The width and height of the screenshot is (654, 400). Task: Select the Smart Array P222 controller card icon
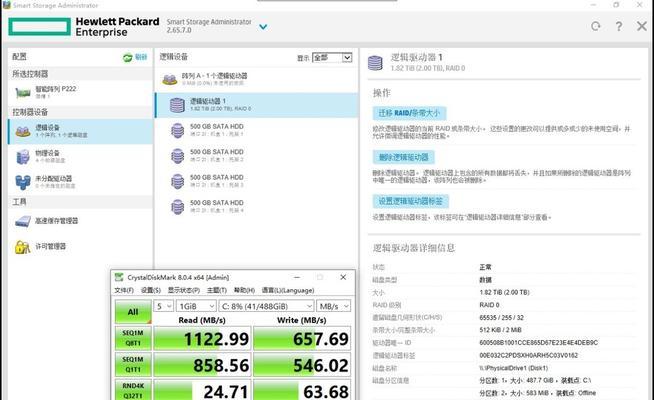(23, 93)
